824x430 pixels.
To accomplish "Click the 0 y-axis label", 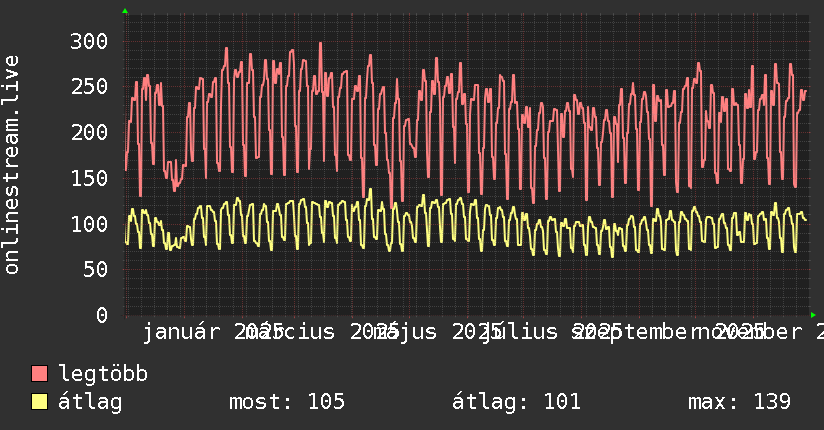I will pyautogui.click(x=102, y=315).
